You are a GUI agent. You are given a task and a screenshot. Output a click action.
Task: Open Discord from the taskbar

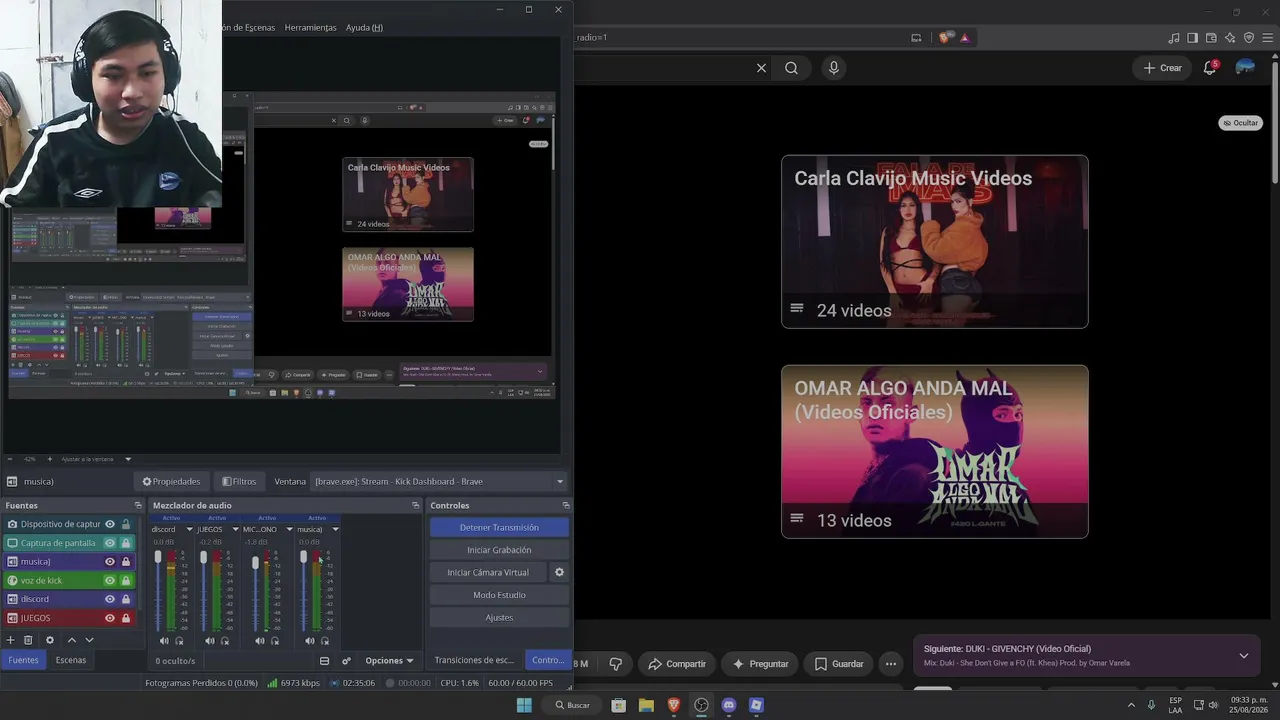(x=729, y=705)
